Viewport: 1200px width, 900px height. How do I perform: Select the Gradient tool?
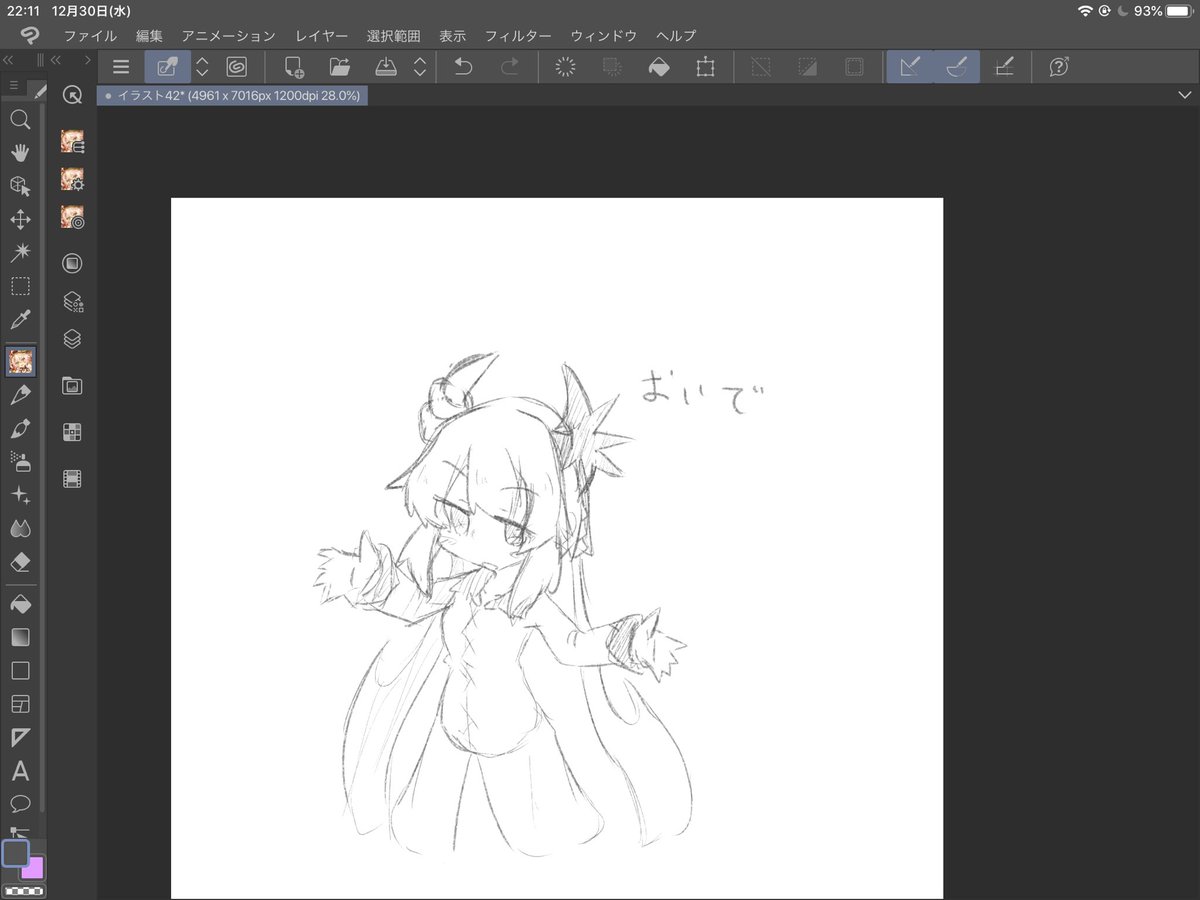pos(19,637)
